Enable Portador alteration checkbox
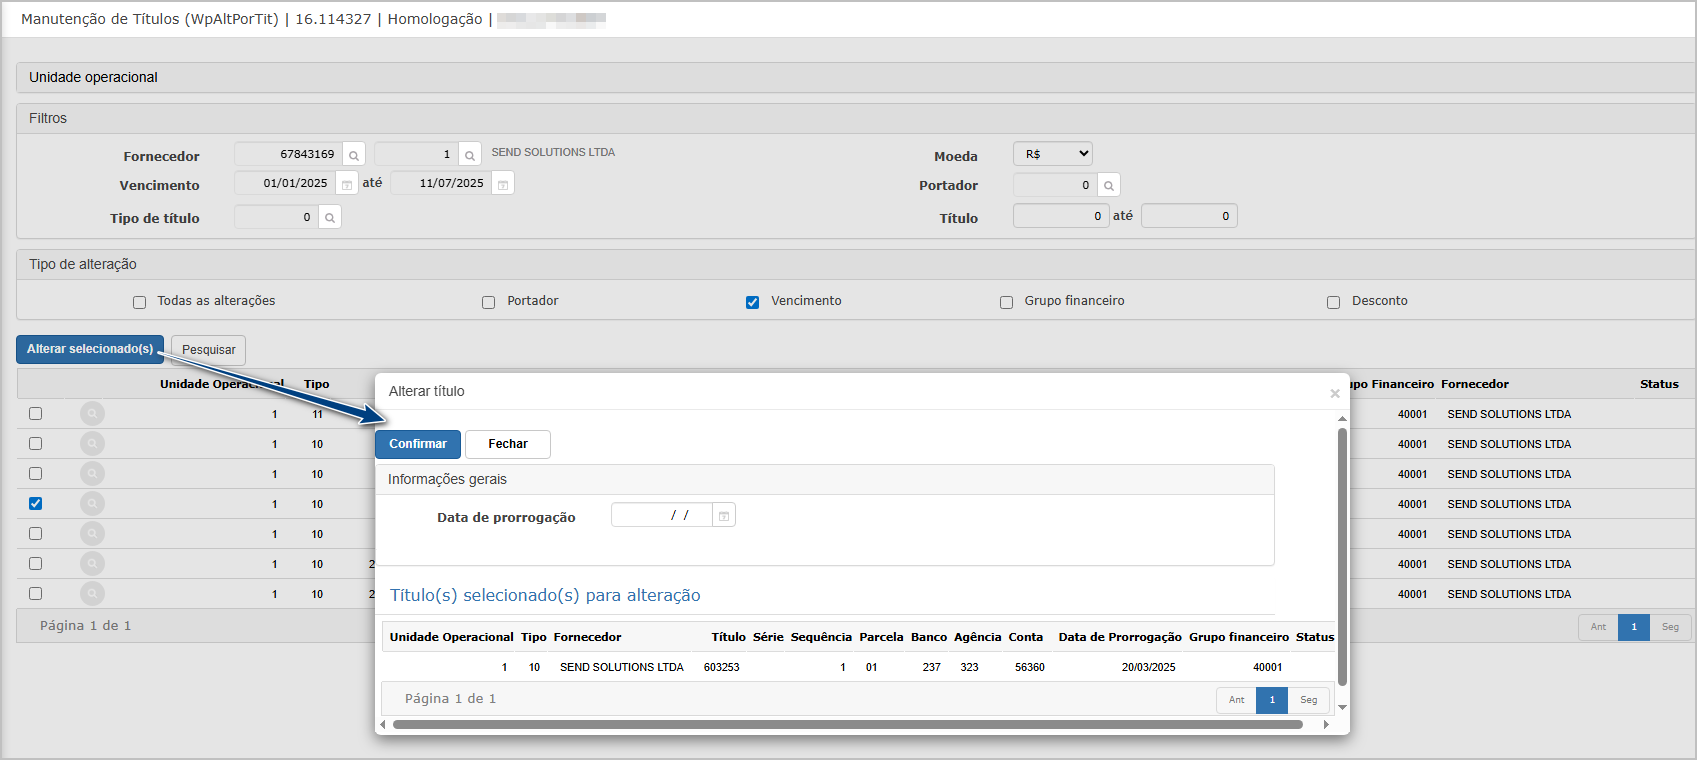This screenshot has height=760, width=1697. [x=489, y=302]
